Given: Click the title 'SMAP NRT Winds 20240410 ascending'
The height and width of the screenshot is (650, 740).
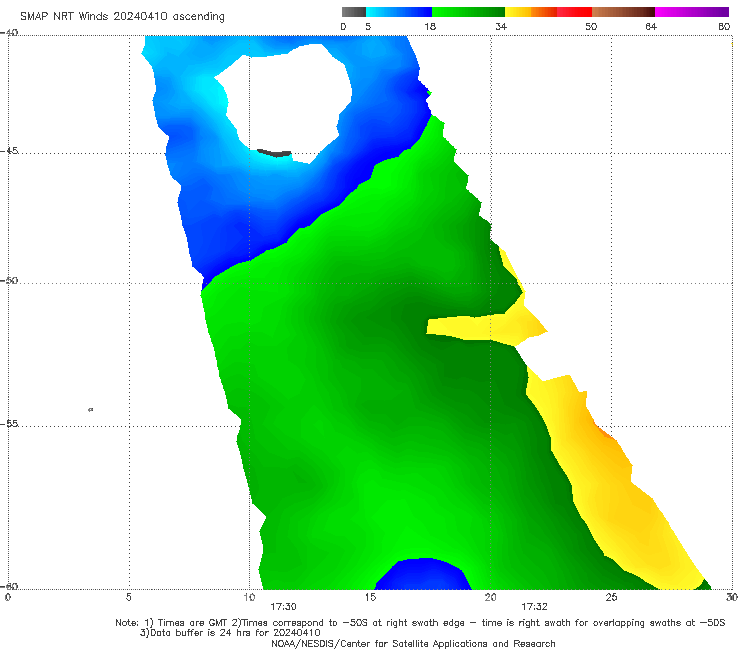Looking at the screenshot, I should (x=122, y=17).
